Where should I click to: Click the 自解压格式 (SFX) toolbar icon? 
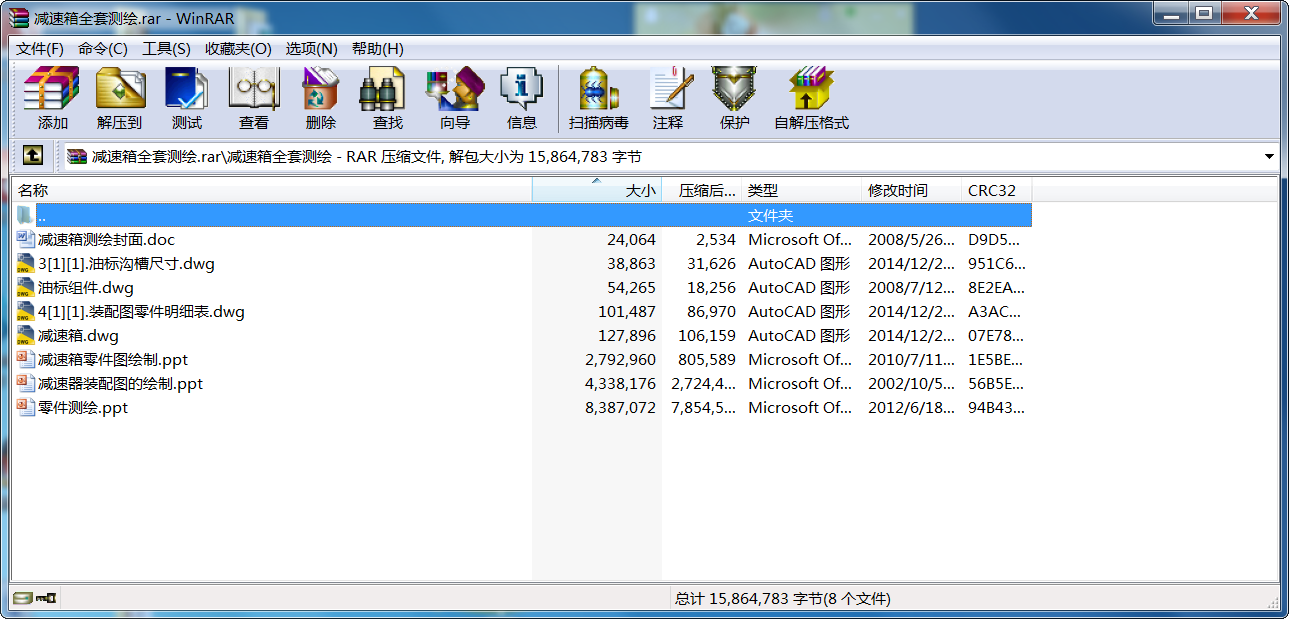[x=811, y=89]
